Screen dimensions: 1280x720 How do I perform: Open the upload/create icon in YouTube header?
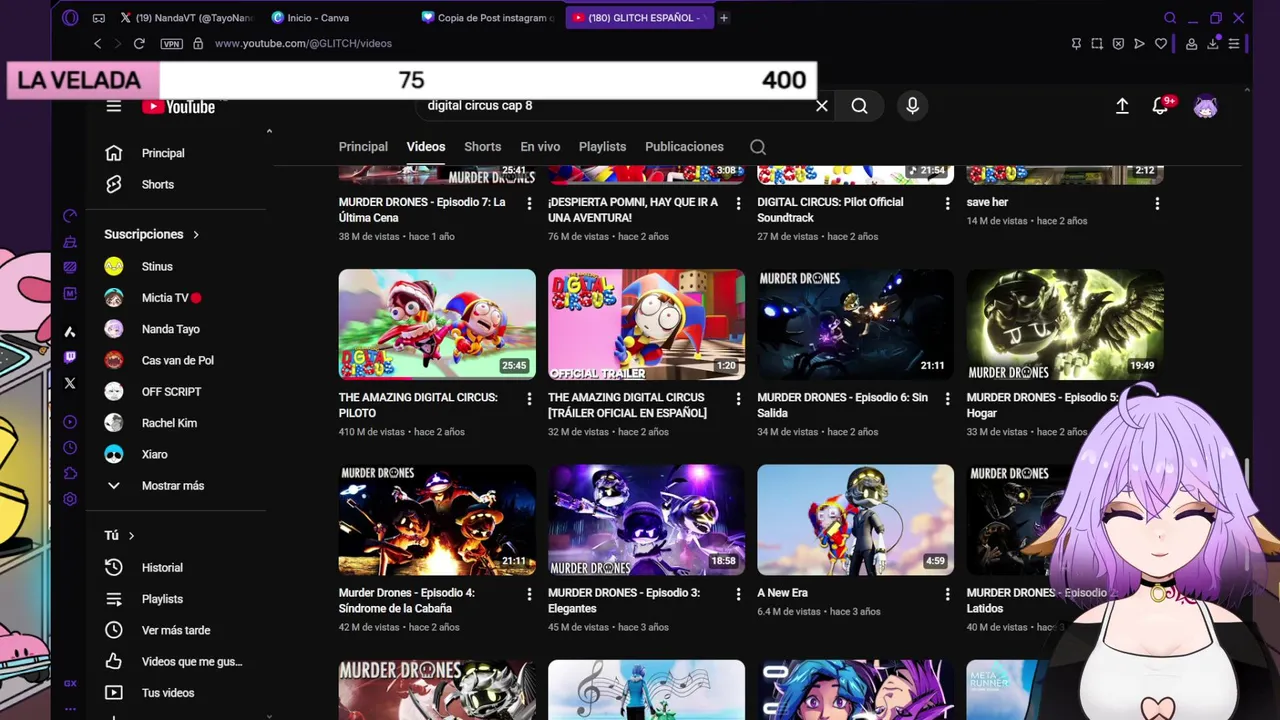click(x=1122, y=106)
